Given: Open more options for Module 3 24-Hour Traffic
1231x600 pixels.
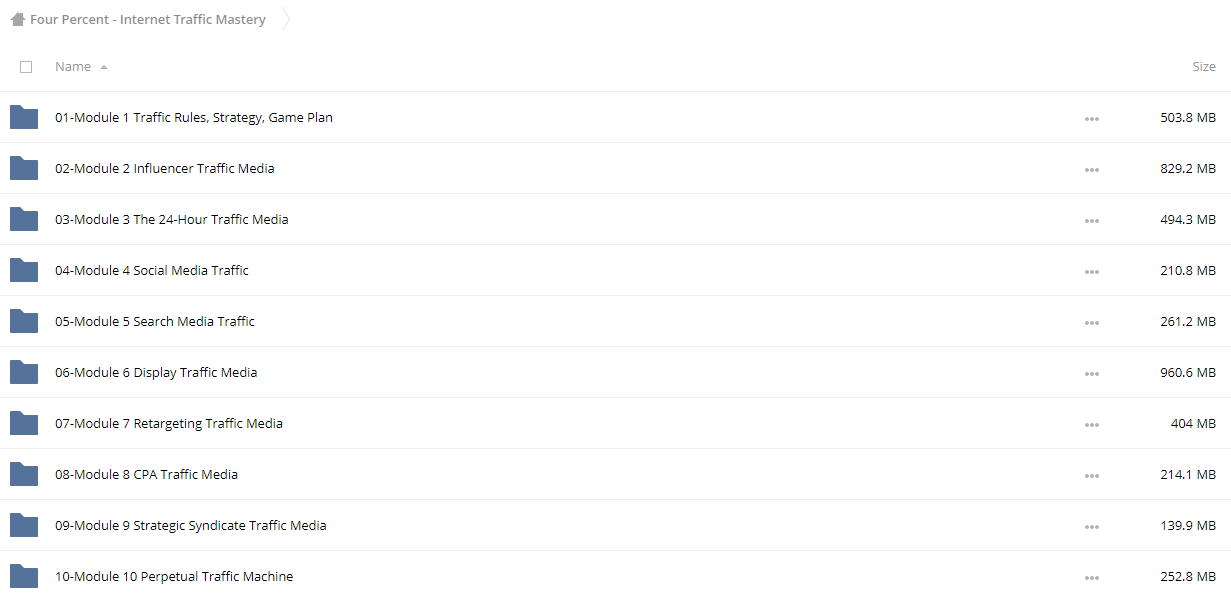Looking at the screenshot, I should coord(1091,221).
